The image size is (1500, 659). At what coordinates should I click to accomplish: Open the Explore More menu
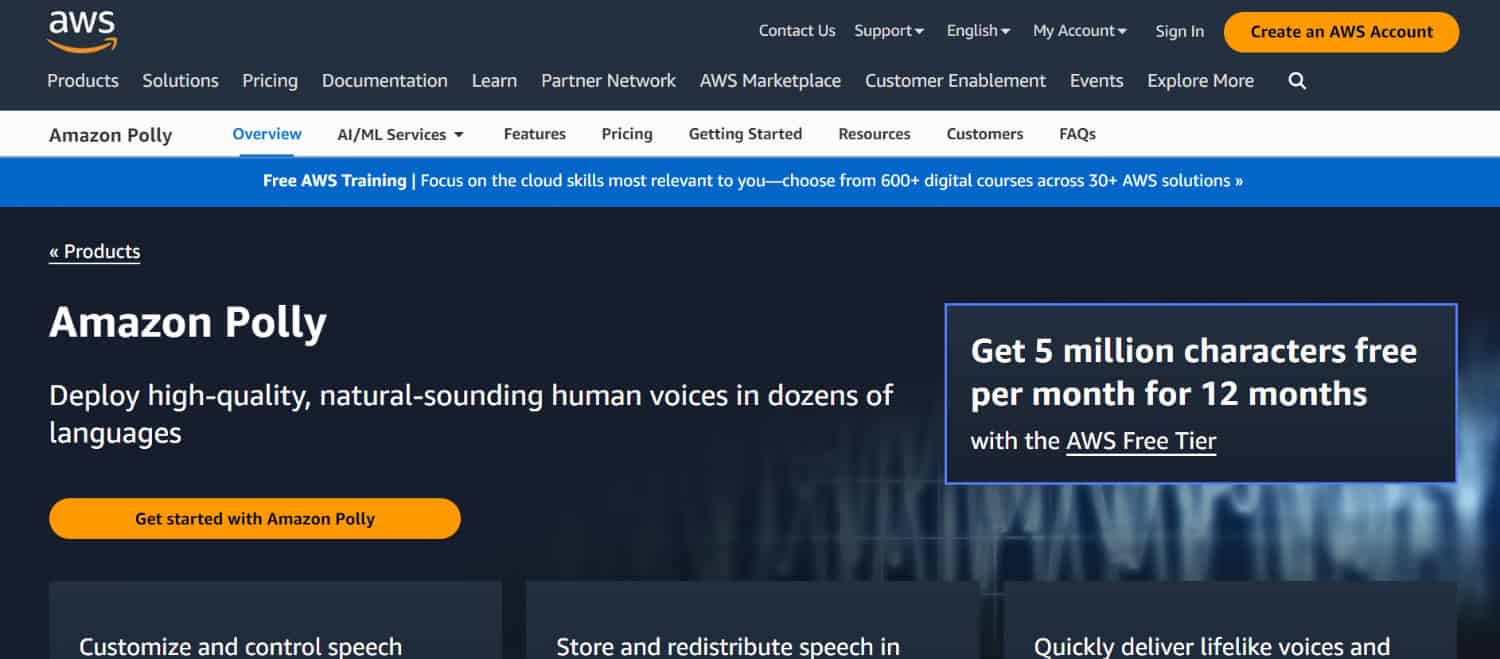tap(1200, 81)
